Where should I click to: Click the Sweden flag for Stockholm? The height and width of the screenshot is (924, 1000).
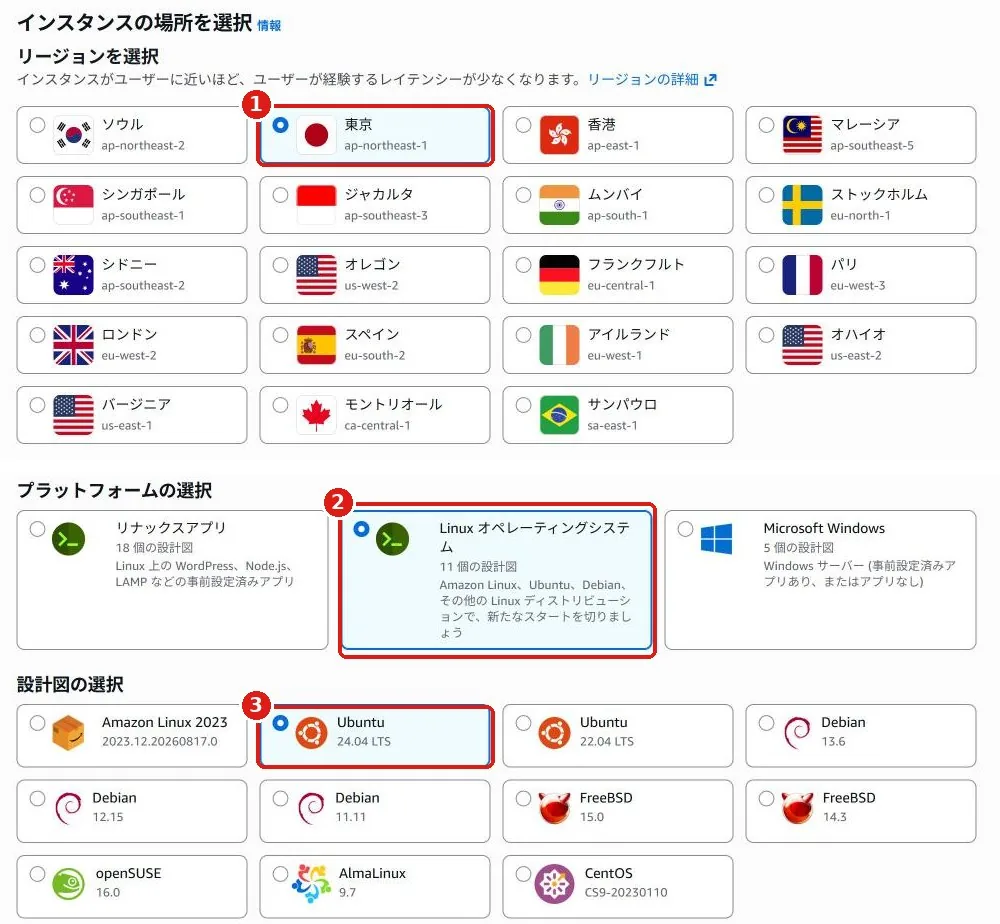(802, 205)
